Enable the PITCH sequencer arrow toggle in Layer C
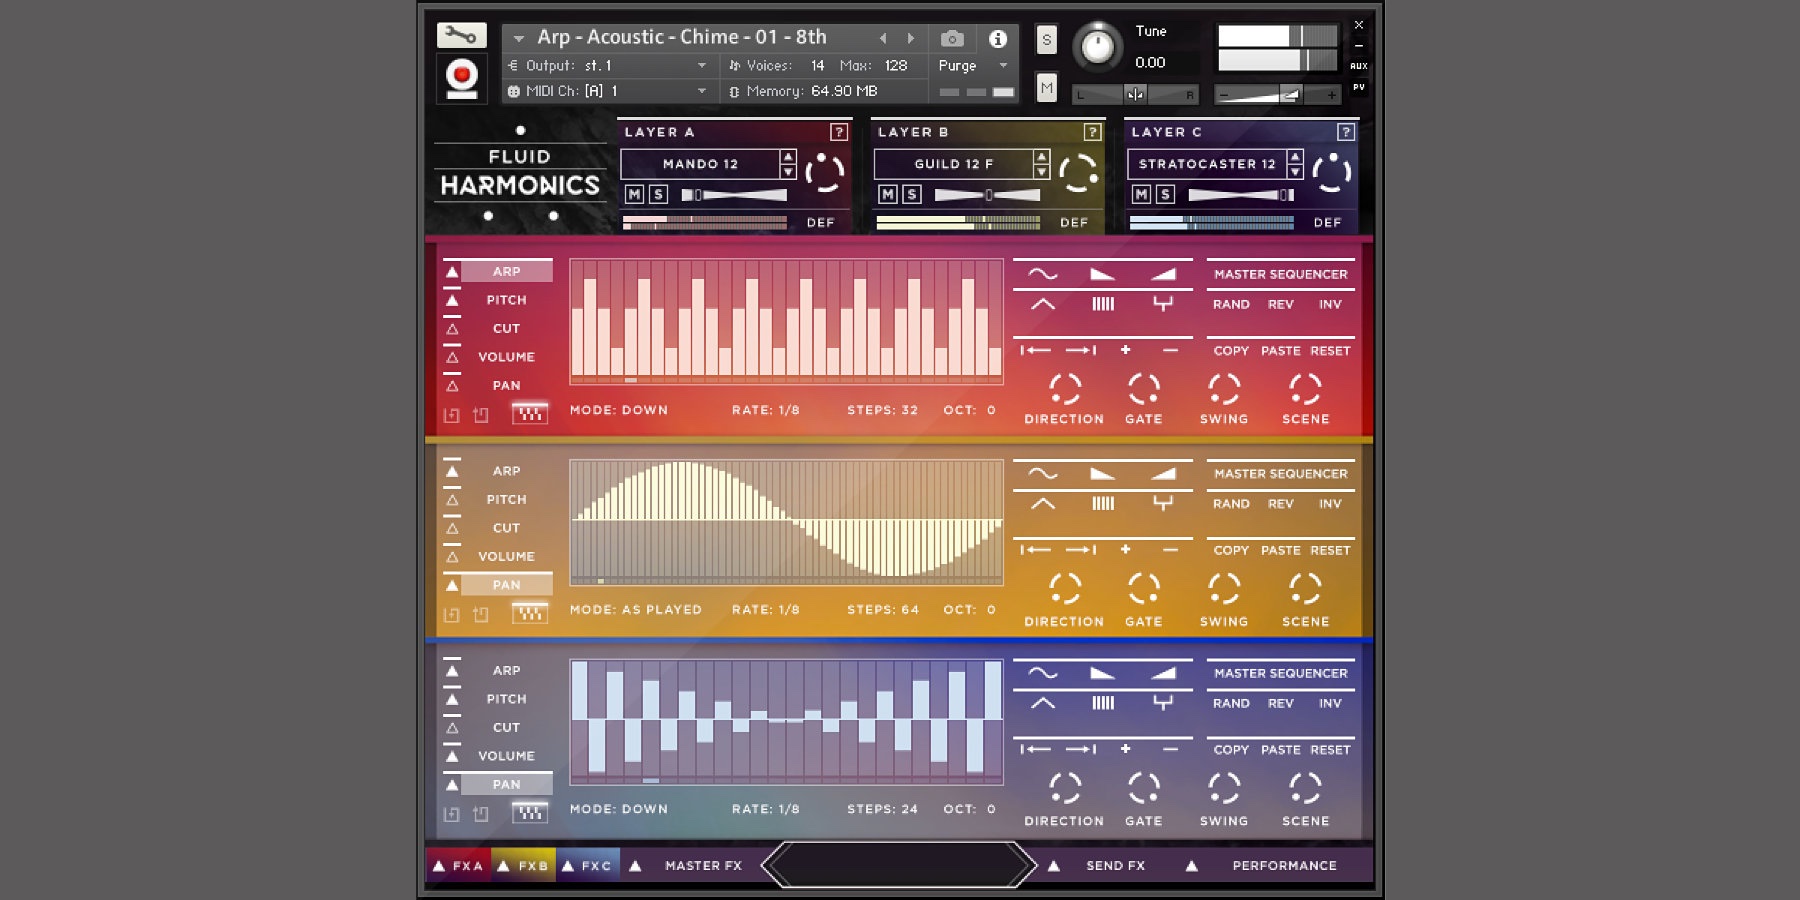This screenshot has height=900, width=1800. (x=452, y=699)
